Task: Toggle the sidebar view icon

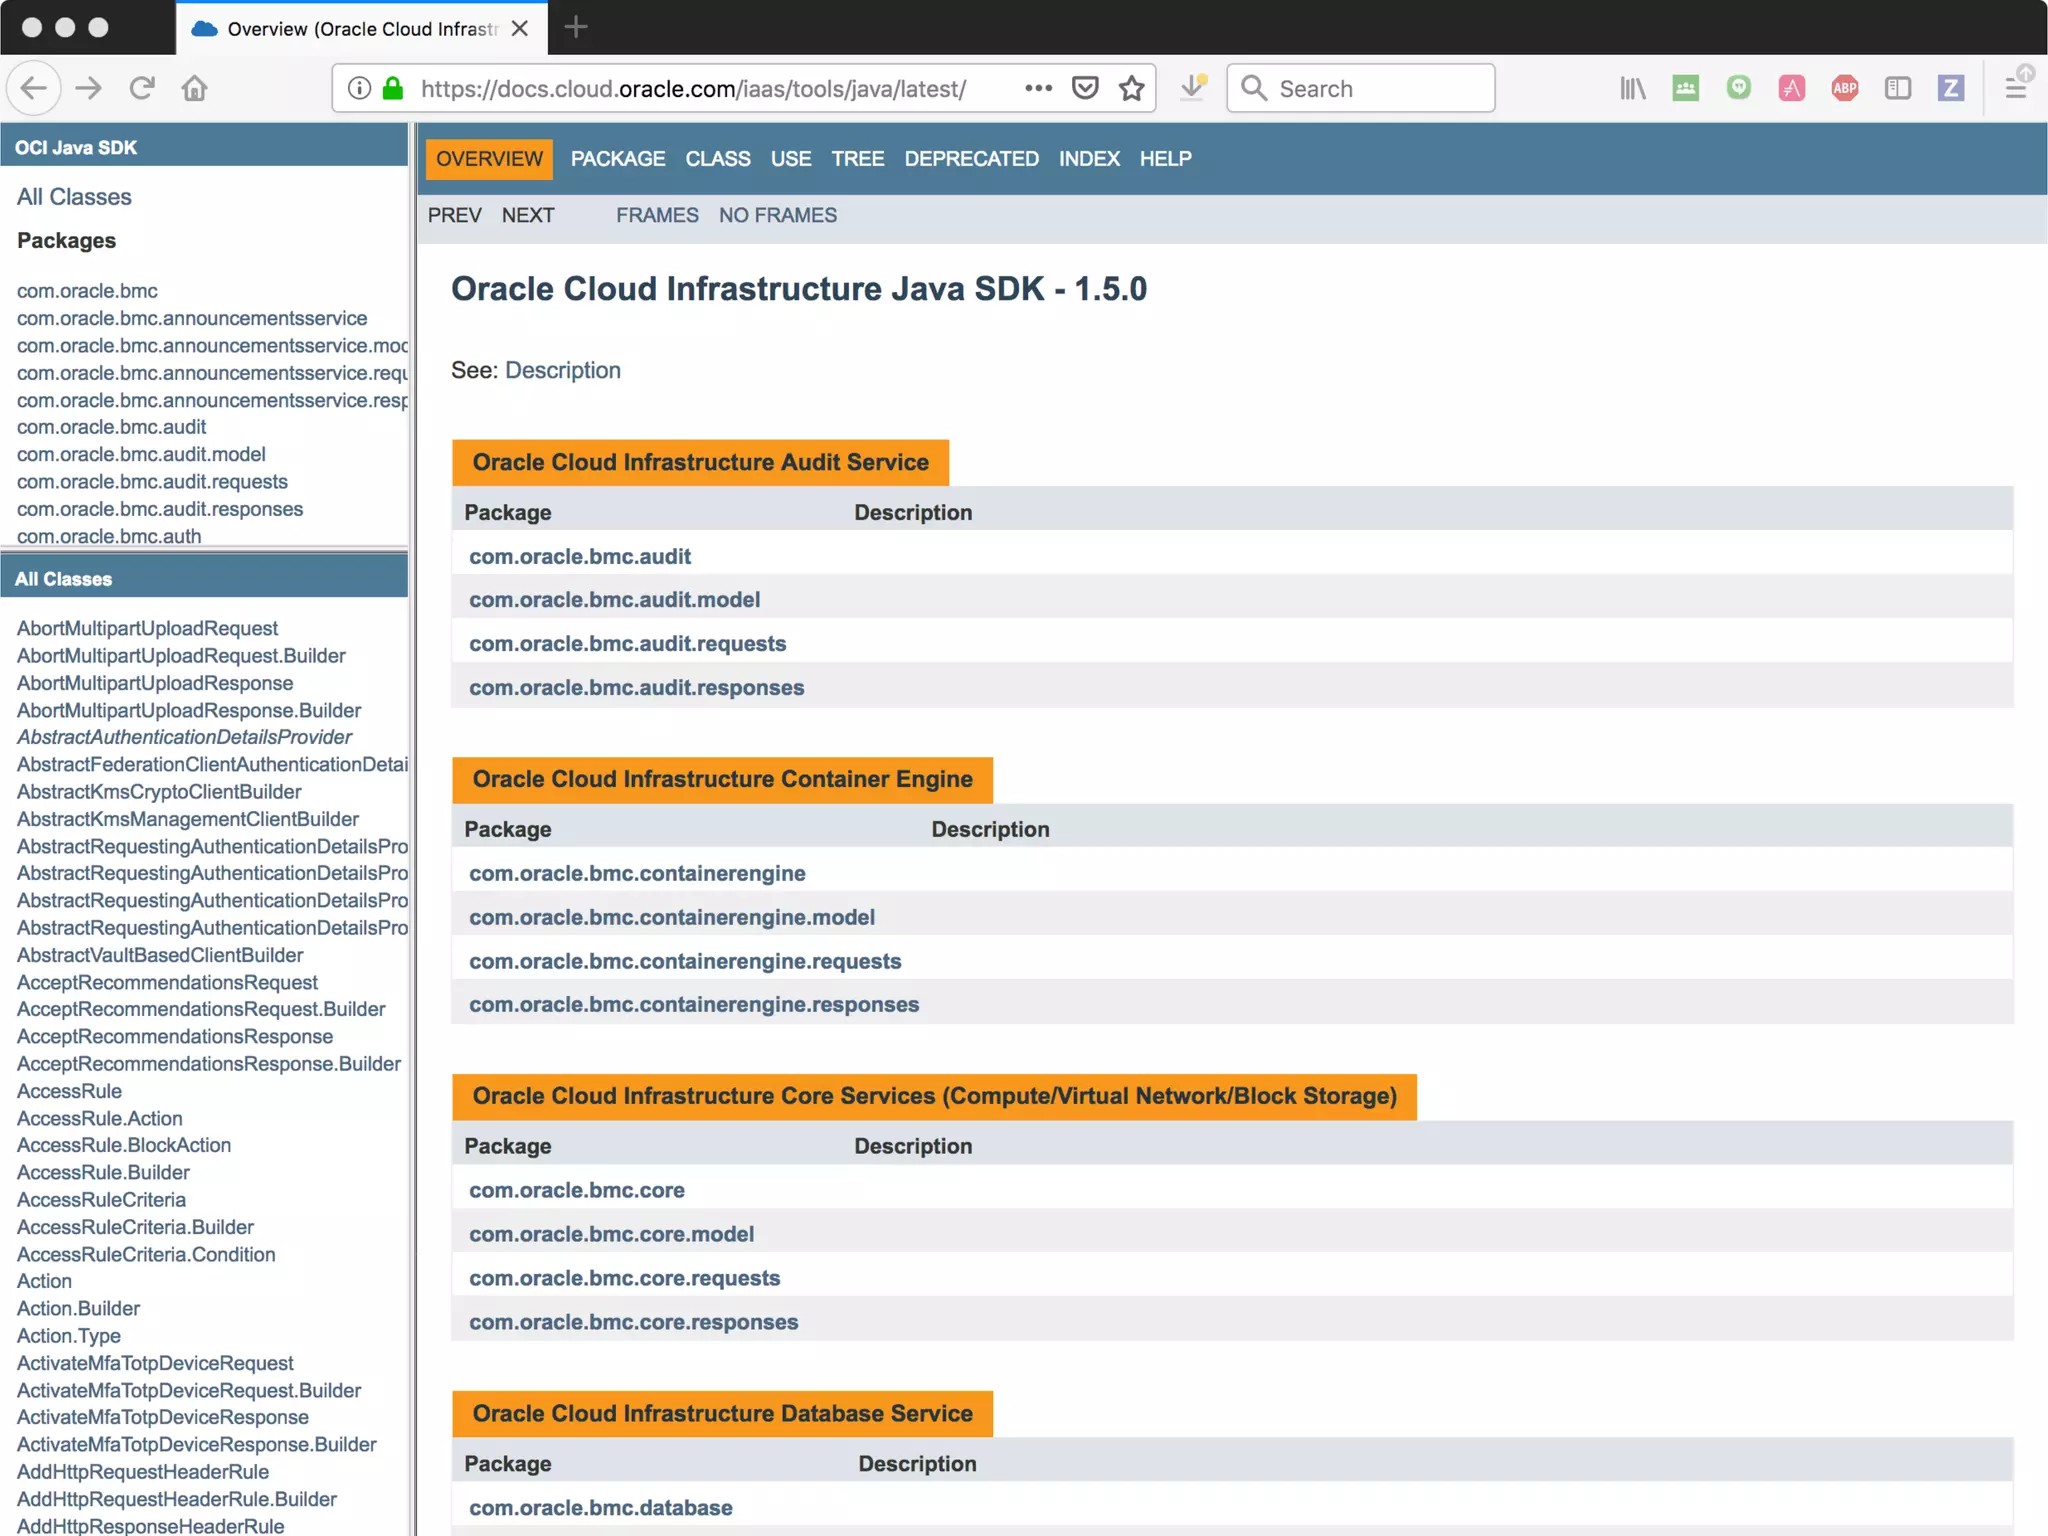Action: (1897, 88)
